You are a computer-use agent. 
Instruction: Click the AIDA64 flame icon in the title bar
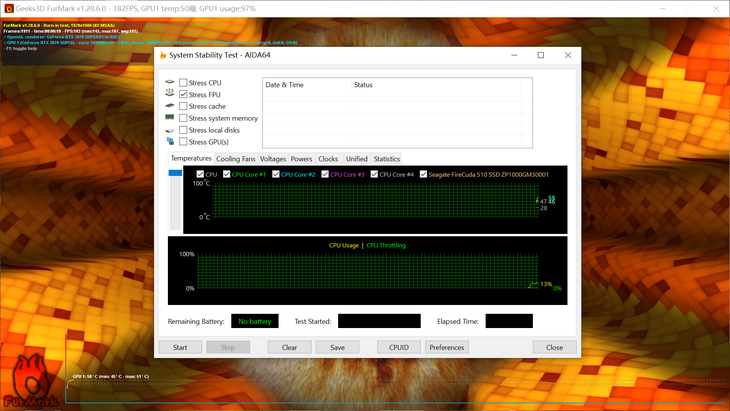click(162, 56)
